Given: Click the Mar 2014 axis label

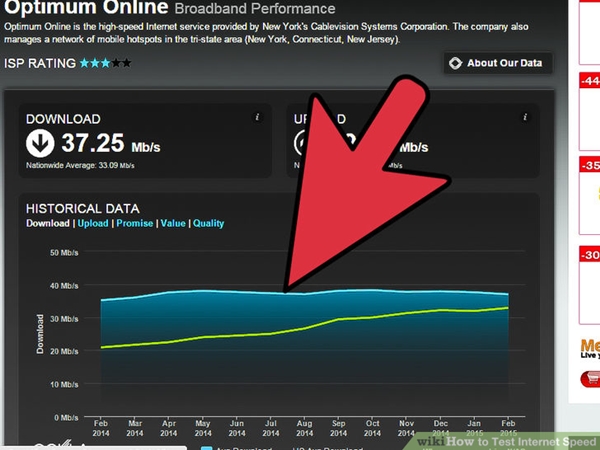Looking at the screenshot, I should (x=135, y=428).
